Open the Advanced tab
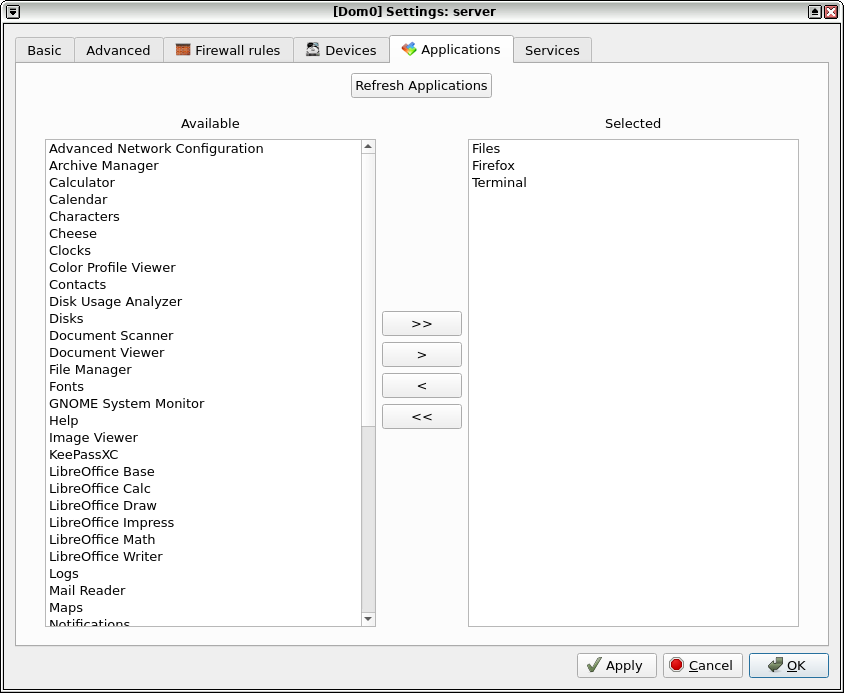This screenshot has width=844, height=693. click(x=118, y=49)
